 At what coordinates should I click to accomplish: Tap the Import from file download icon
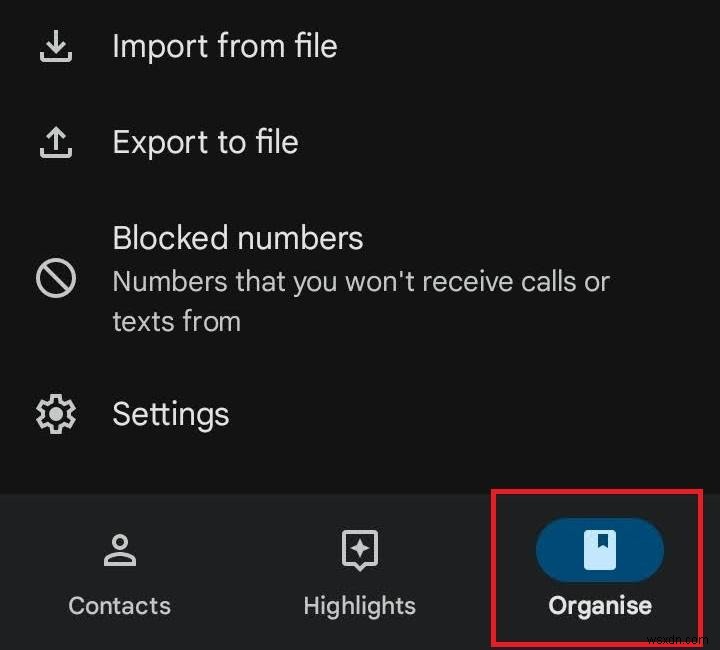(56, 46)
